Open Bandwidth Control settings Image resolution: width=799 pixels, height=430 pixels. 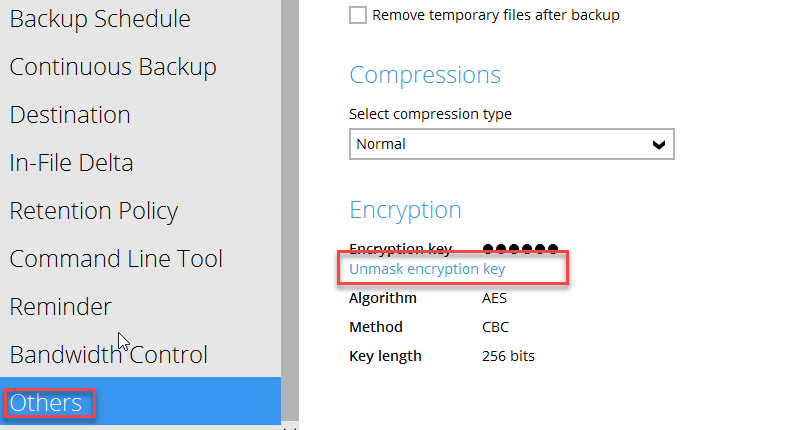pos(108,355)
